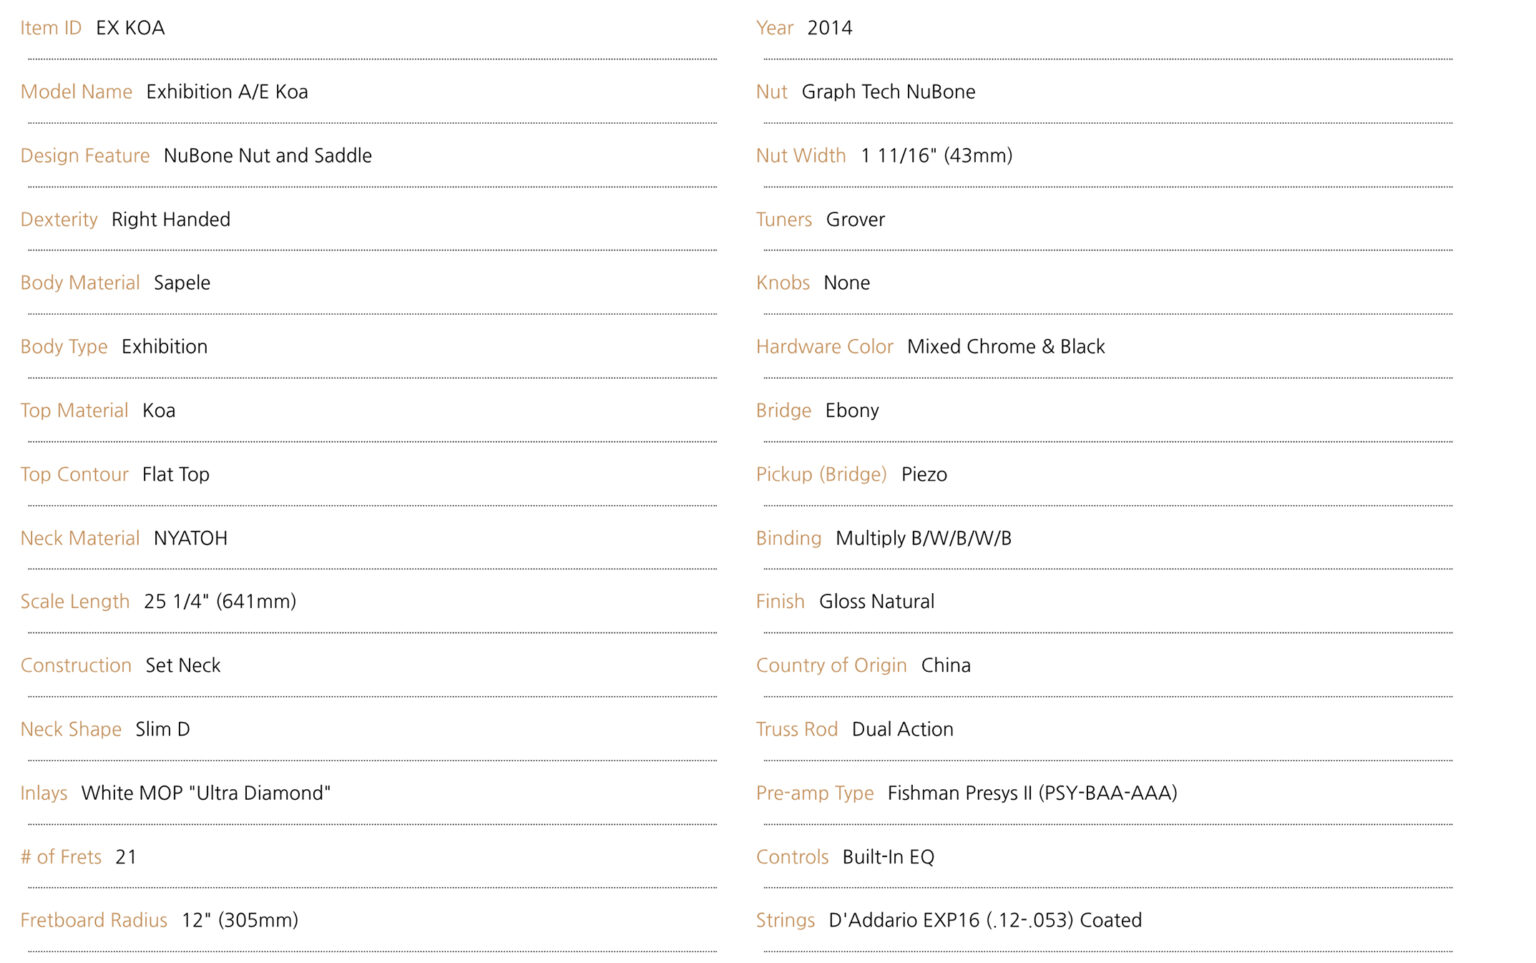Select the Model Name value Exhibition A/E Koa

point(227,92)
